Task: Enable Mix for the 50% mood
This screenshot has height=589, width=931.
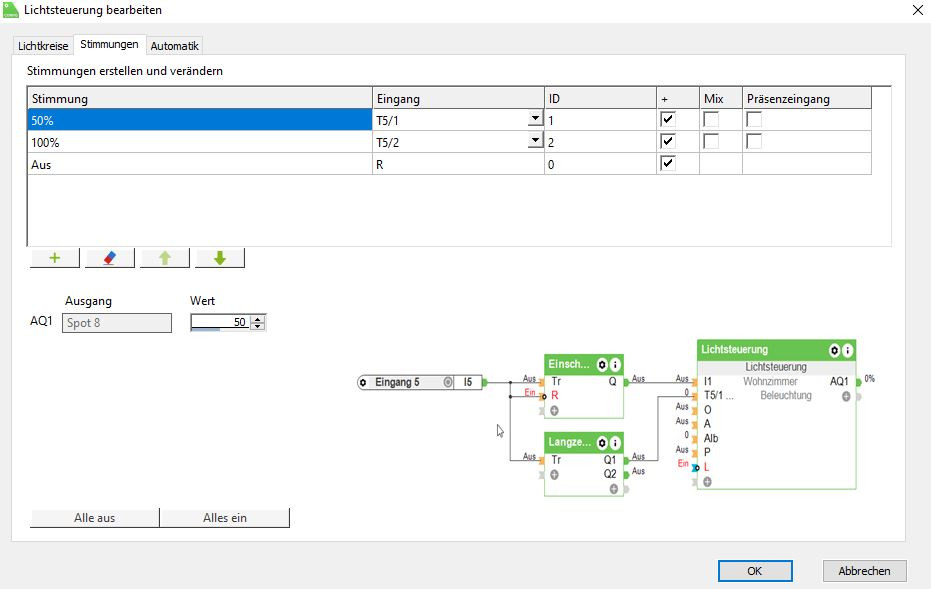Action: (x=711, y=119)
